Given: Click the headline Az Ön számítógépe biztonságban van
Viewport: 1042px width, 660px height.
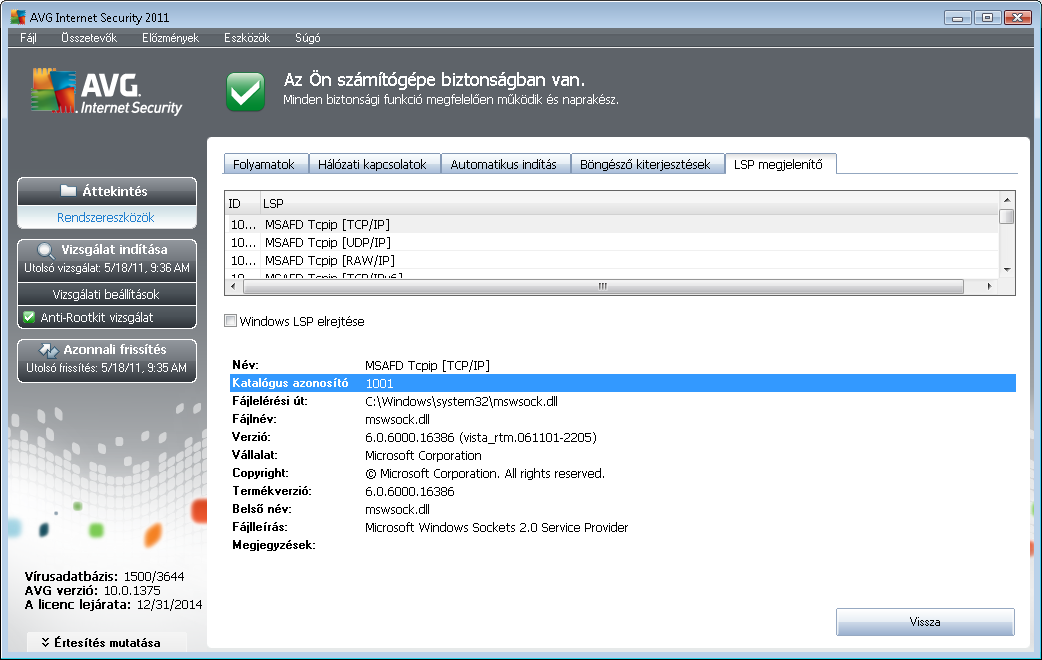Looking at the screenshot, I should click(435, 80).
